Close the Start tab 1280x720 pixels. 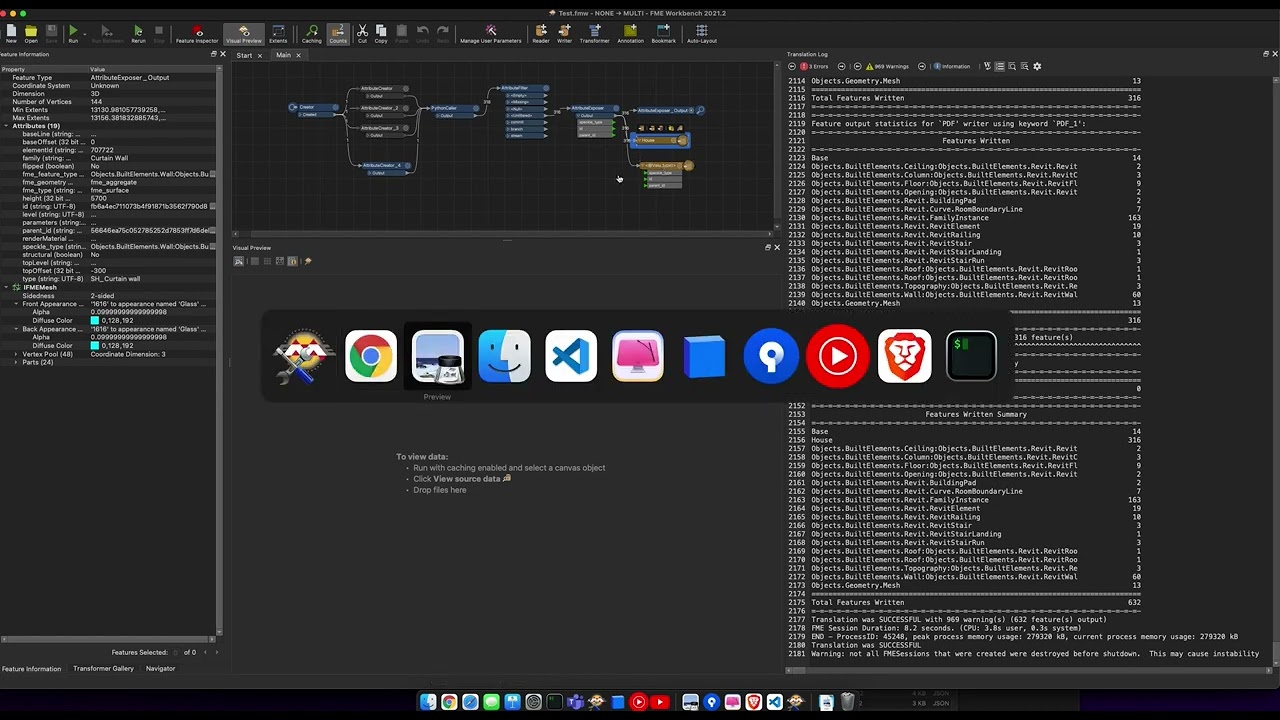pyautogui.click(x=260, y=55)
